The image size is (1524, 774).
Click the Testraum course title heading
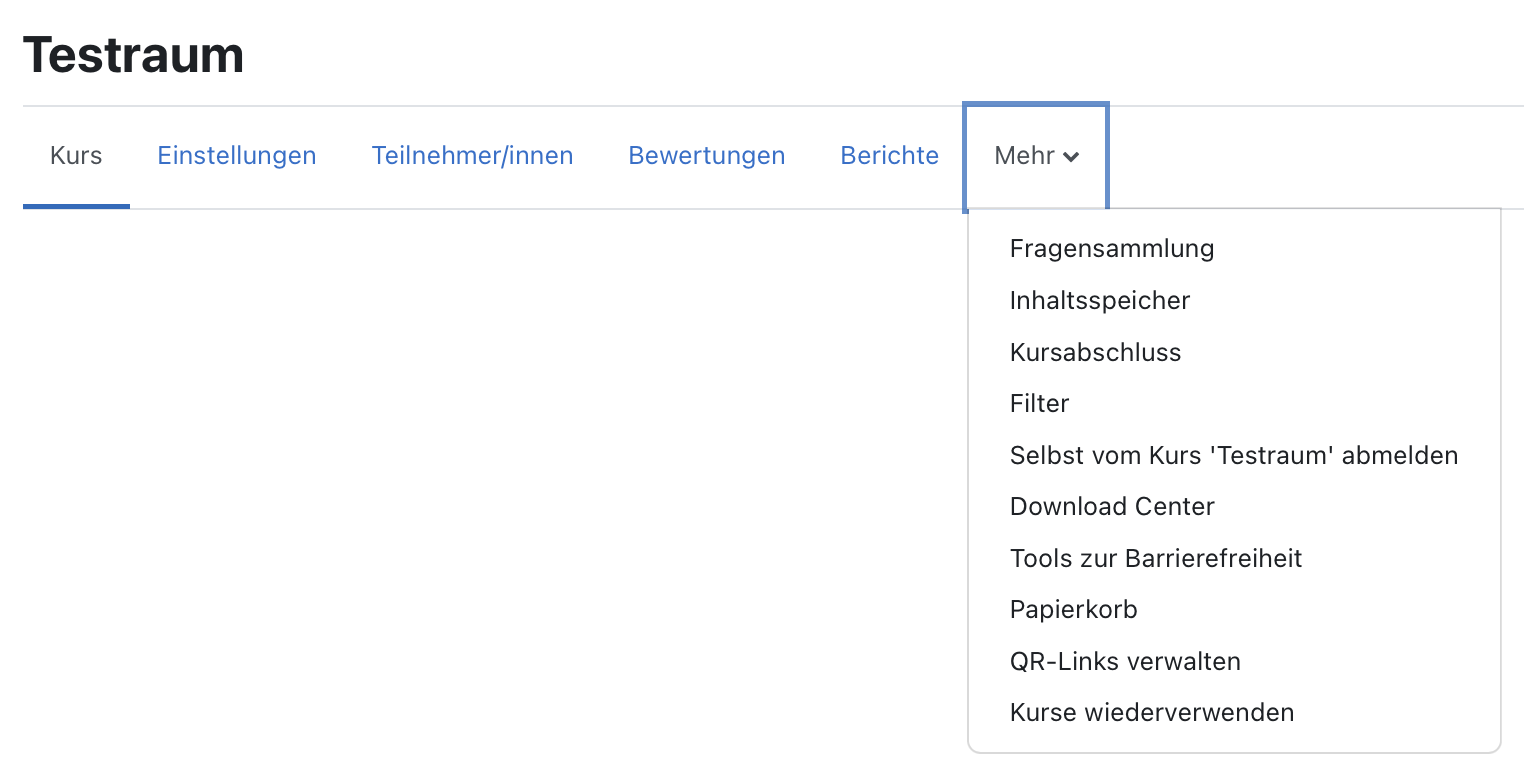(x=133, y=55)
